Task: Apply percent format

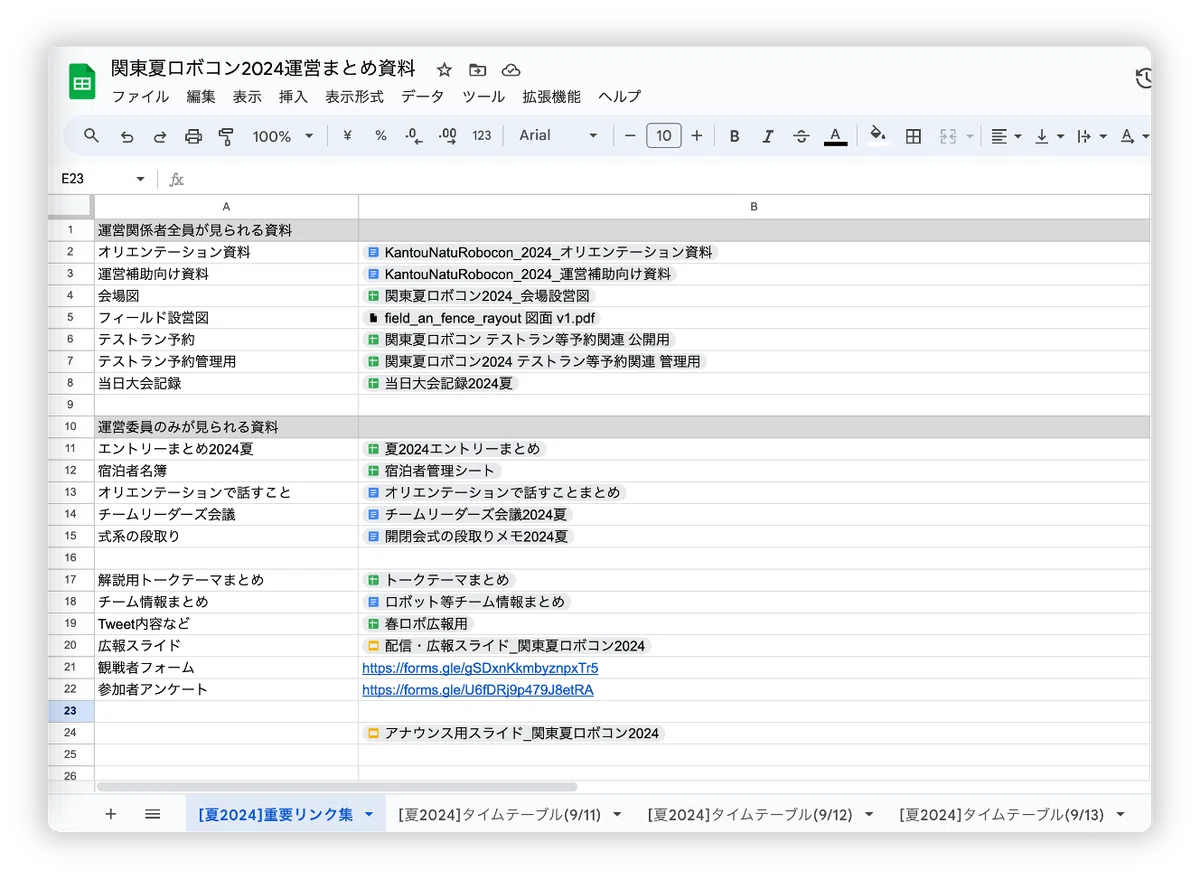Action: (381, 136)
